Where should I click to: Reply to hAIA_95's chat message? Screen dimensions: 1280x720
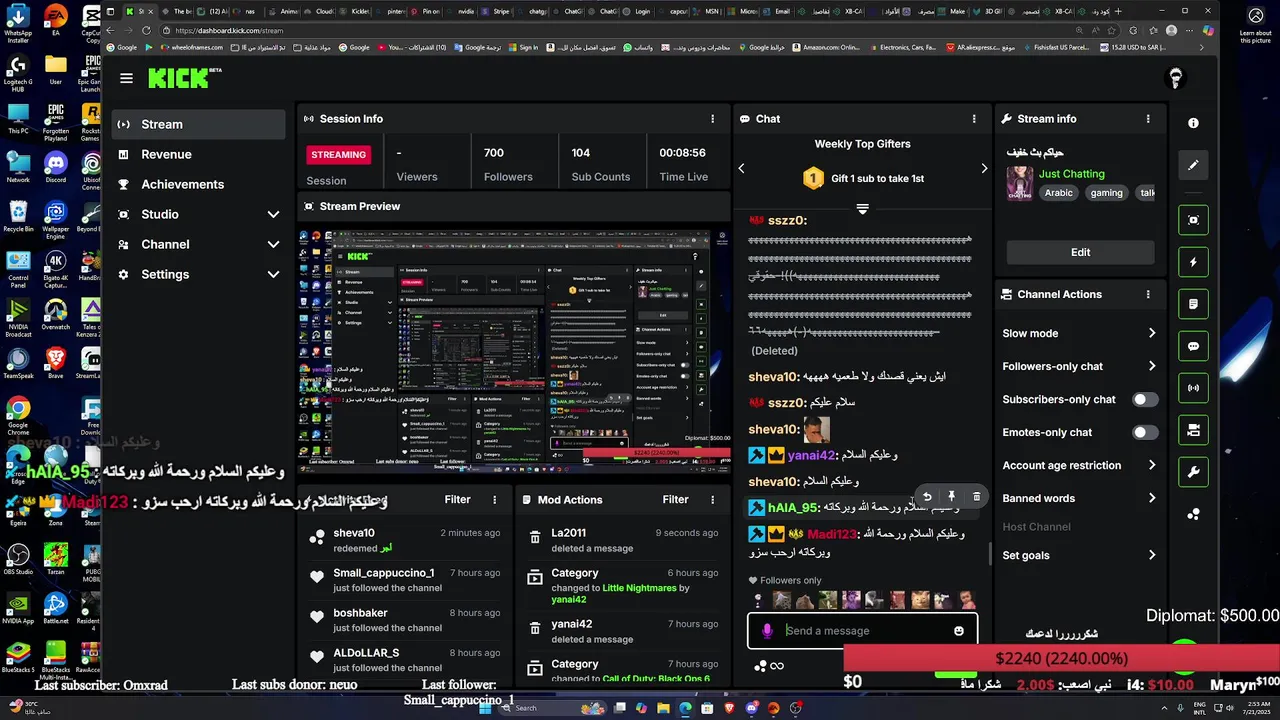pyautogui.click(x=927, y=496)
